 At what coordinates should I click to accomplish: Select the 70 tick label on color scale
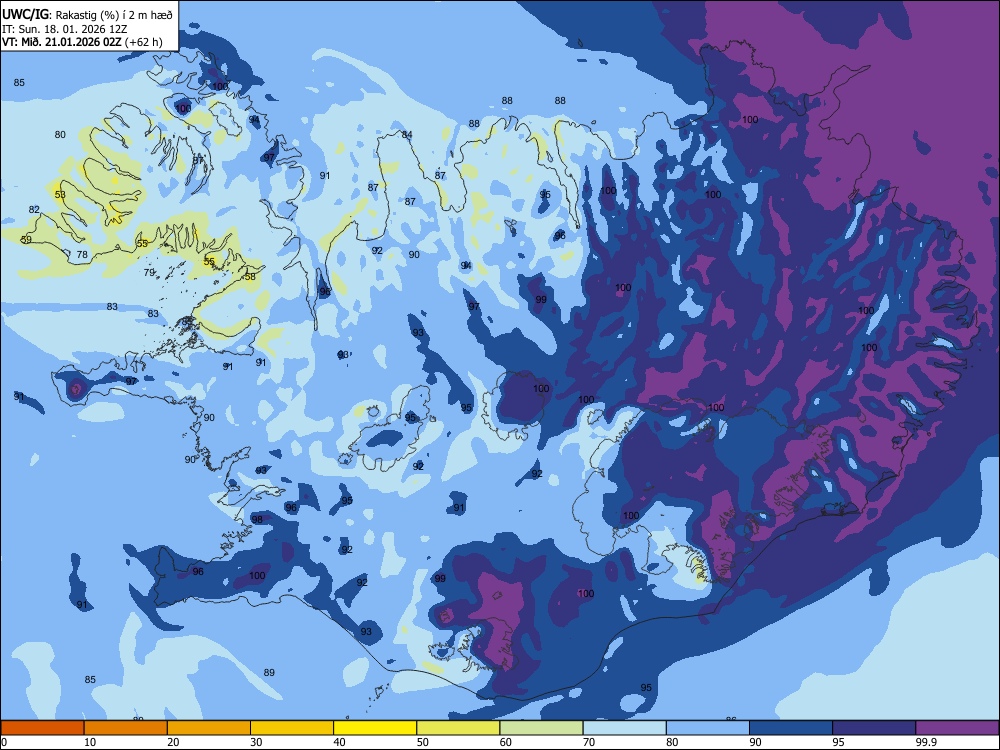[589, 742]
